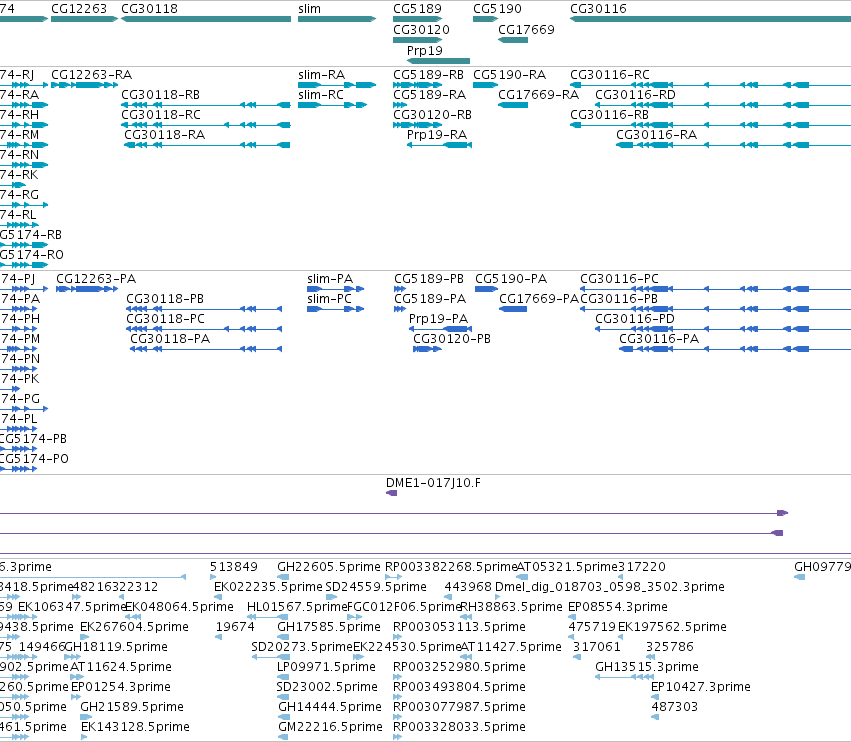
Task: Click the CG5190 gene label
Action: click(x=497, y=9)
